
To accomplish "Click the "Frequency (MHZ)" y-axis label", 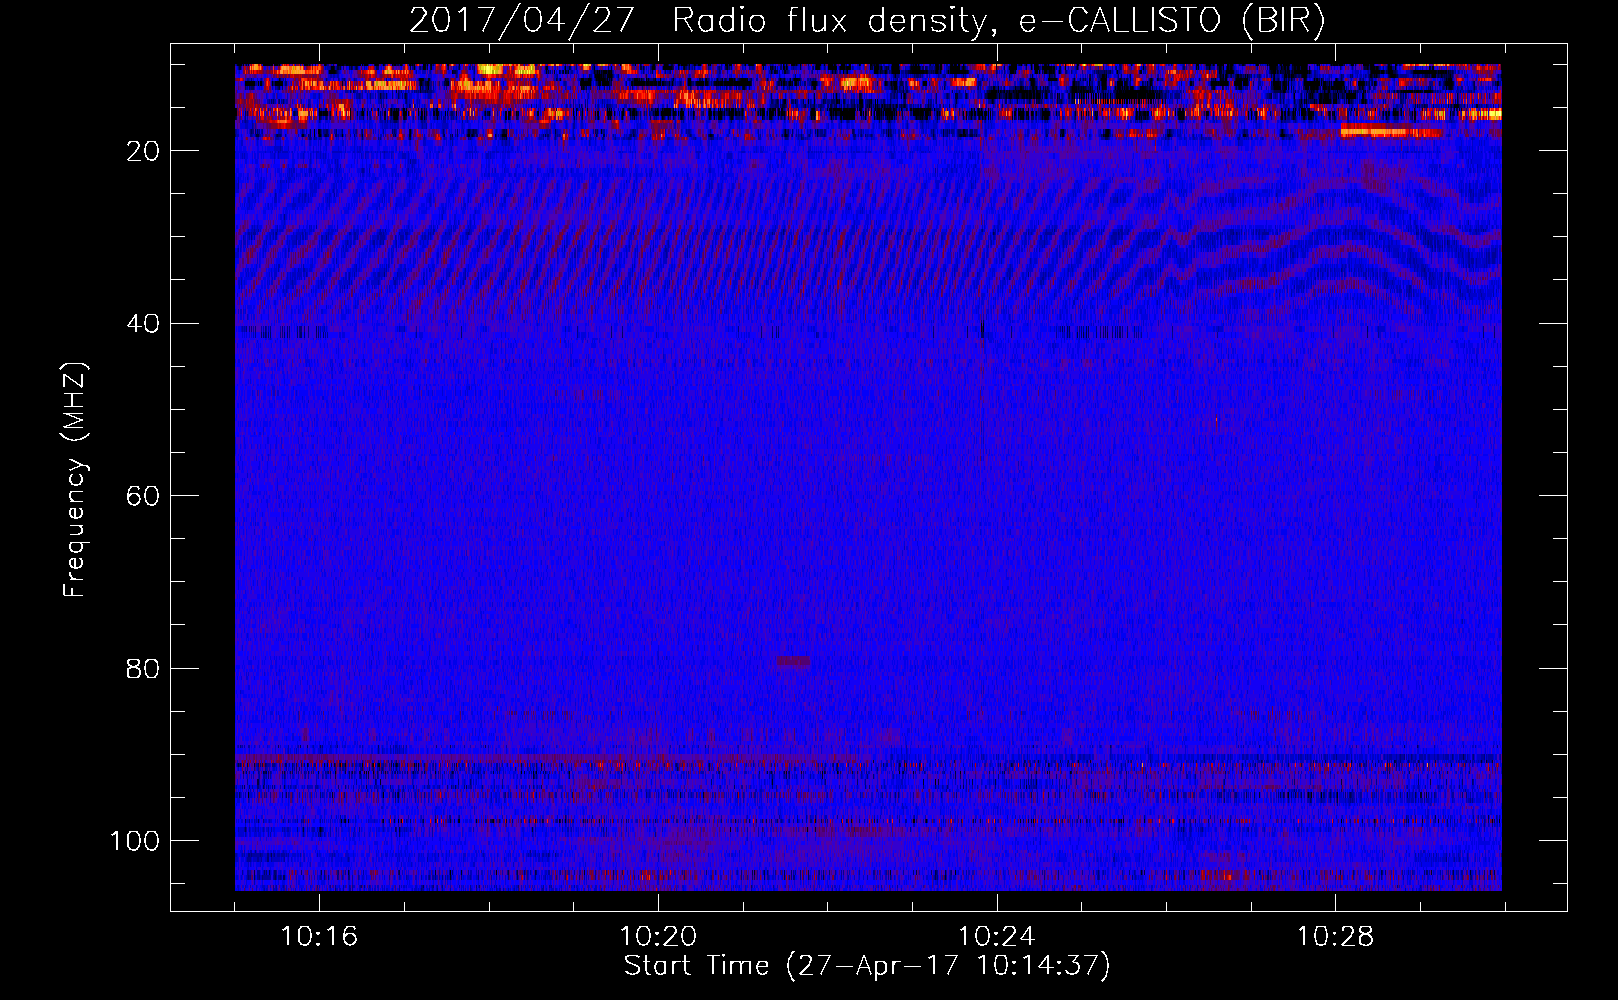I will pos(76,479).
